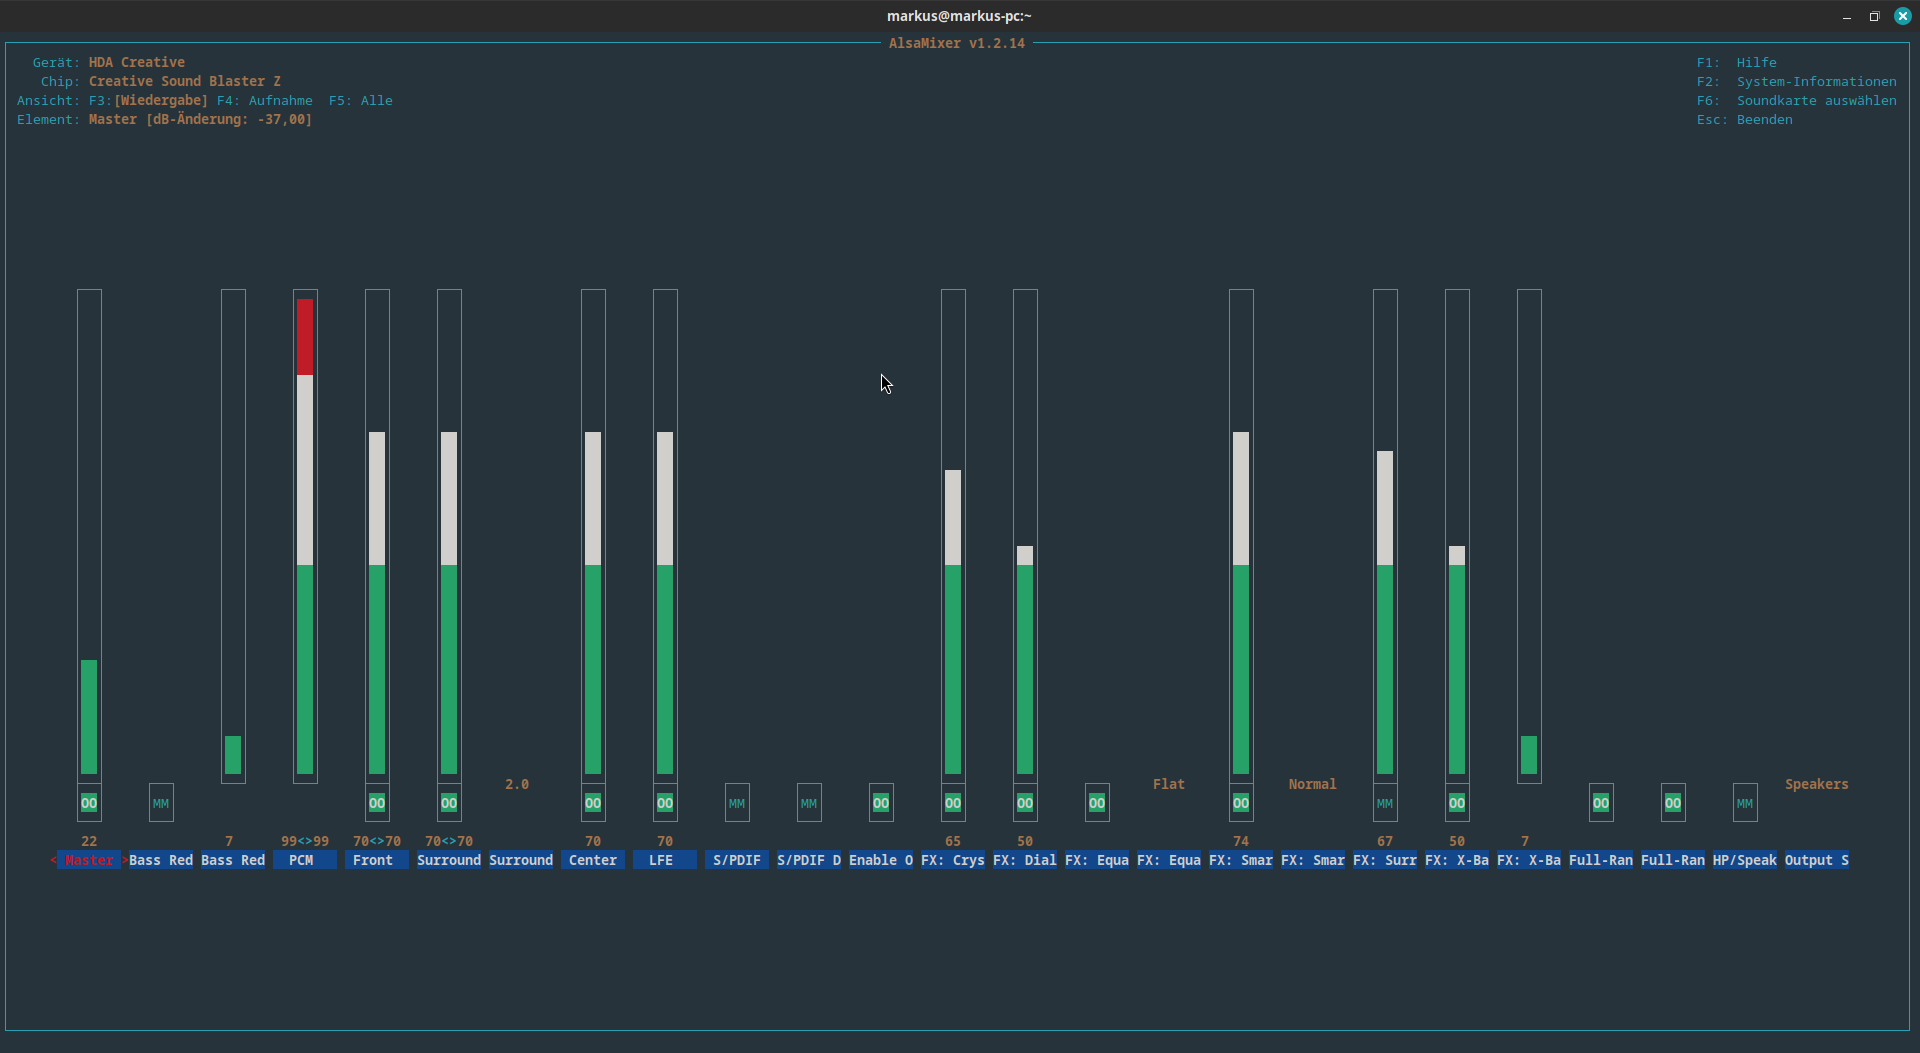Screen dimensions: 1920x1053
Task: Select the S/PDIF D channel label
Action: [x=809, y=860]
